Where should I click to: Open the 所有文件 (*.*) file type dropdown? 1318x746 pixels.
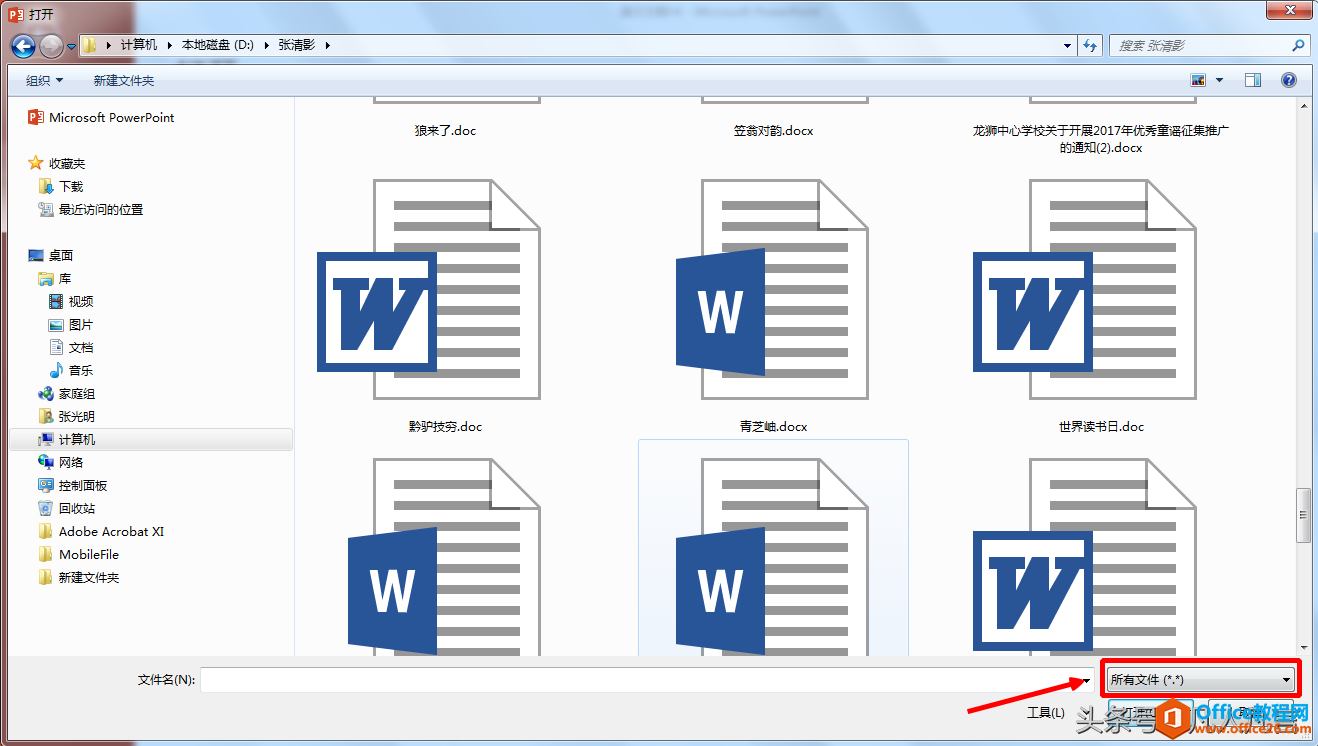[1201, 680]
